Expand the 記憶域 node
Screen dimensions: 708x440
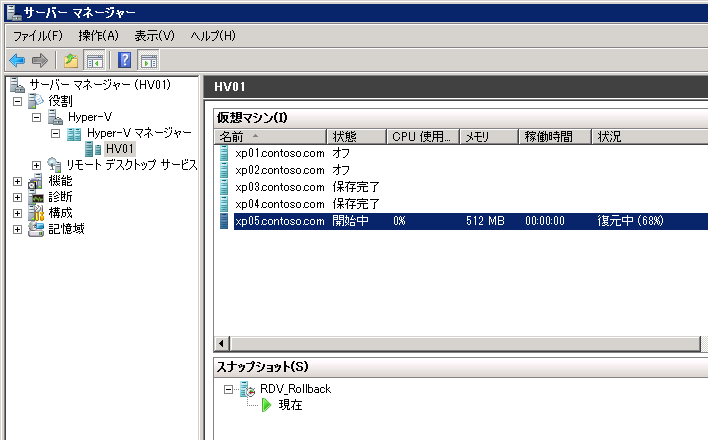(17, 229)
